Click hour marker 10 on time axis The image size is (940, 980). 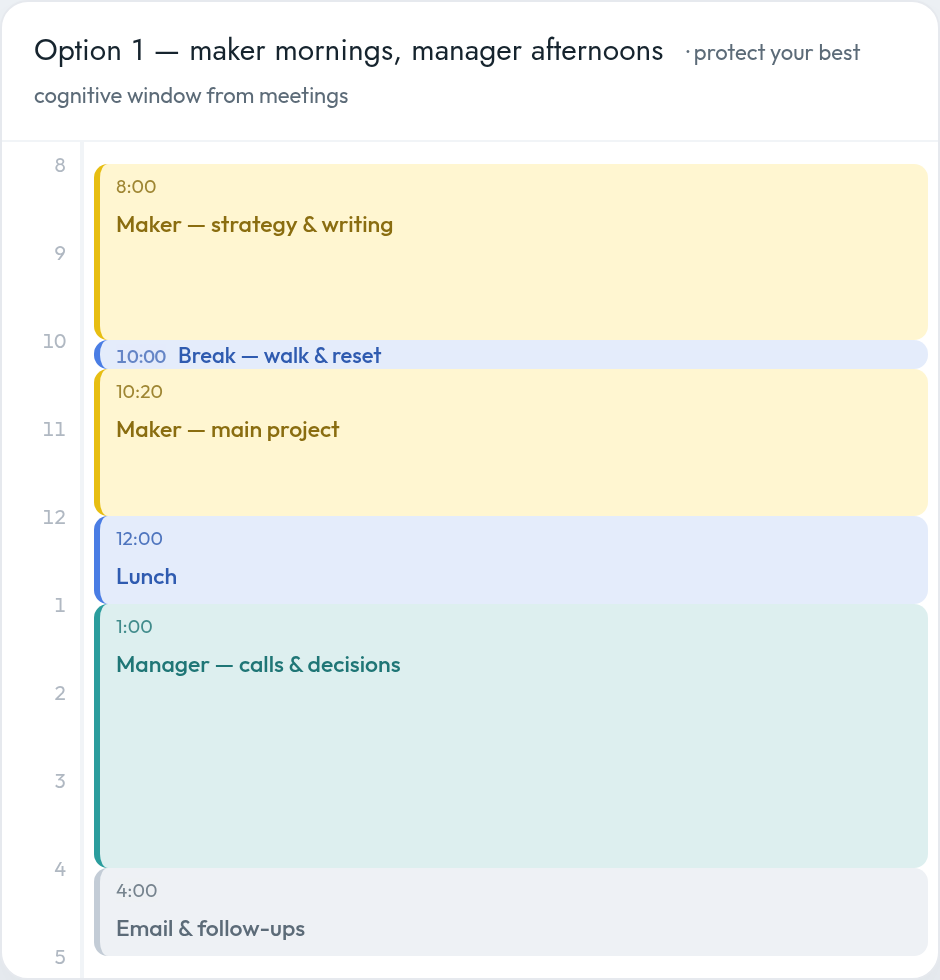click(x=54, y=341)
